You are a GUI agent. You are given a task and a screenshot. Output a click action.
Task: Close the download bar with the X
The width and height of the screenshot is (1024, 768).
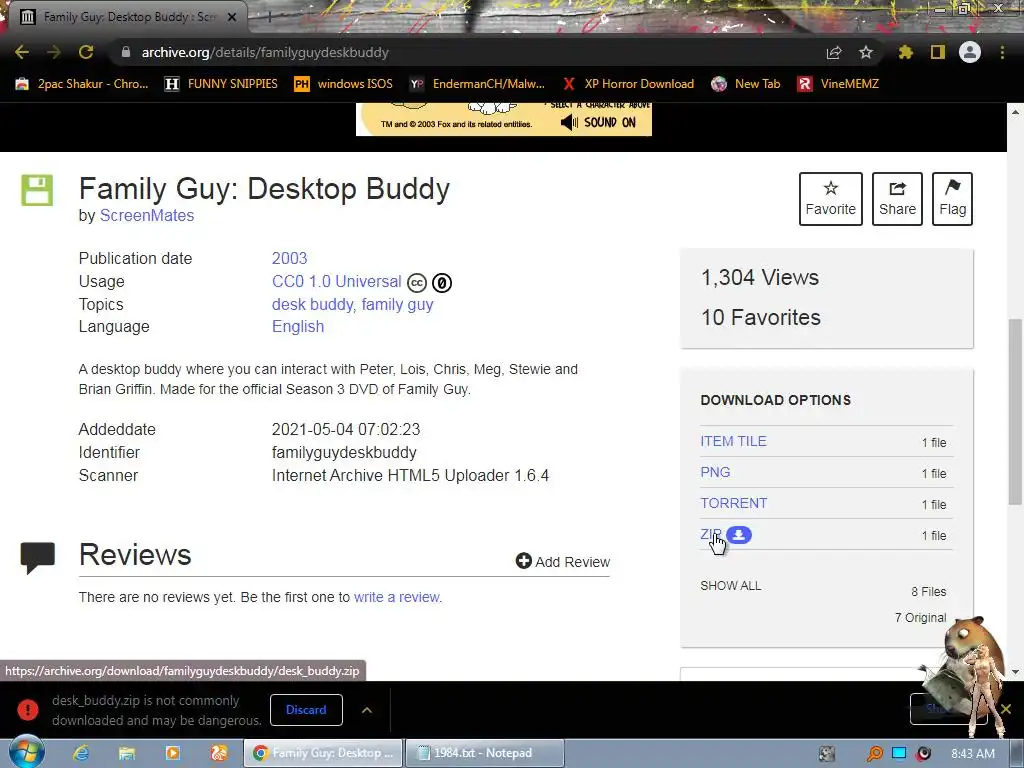(x=1006, y=709)
